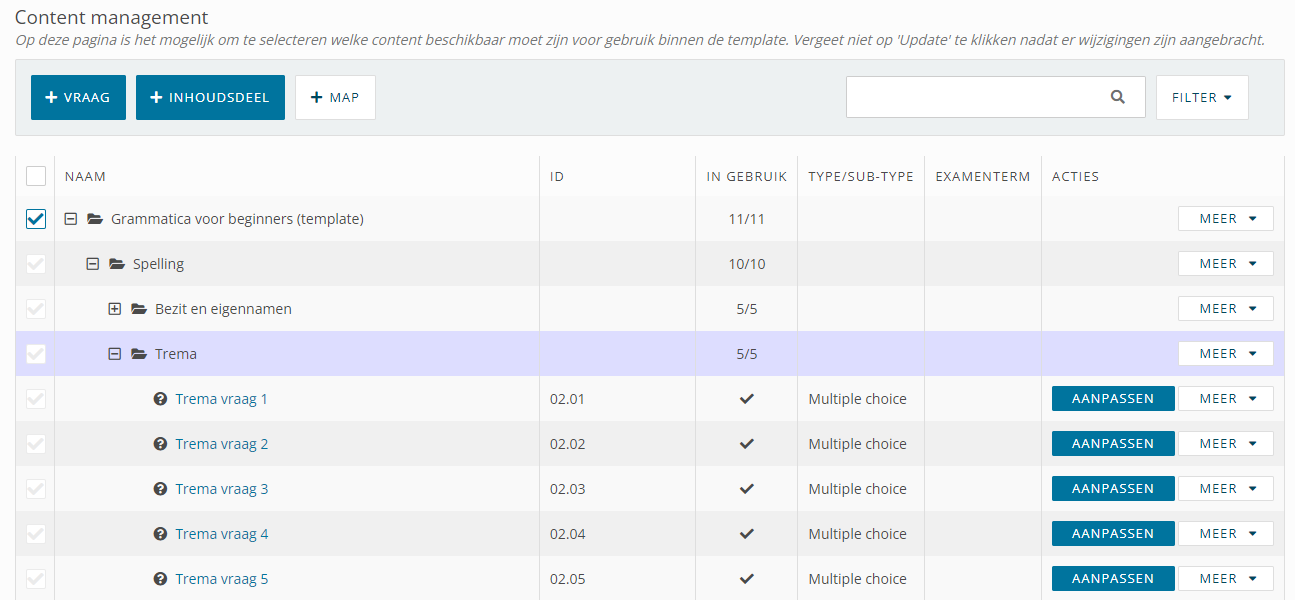Screen dimensions: 1295x600
Task: Click the search magnifier icon
Action: point(1117,97)
